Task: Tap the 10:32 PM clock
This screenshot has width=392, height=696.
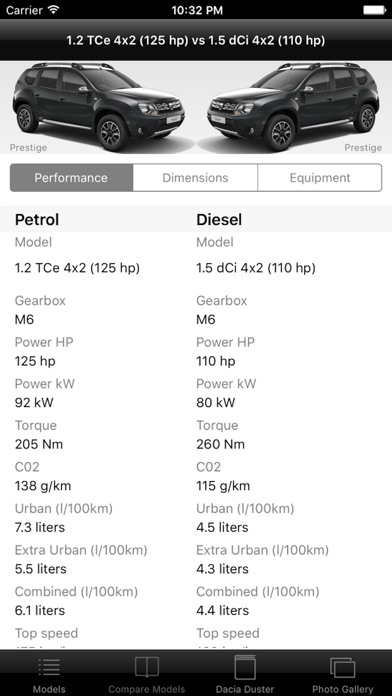Action: pos(196,10)
